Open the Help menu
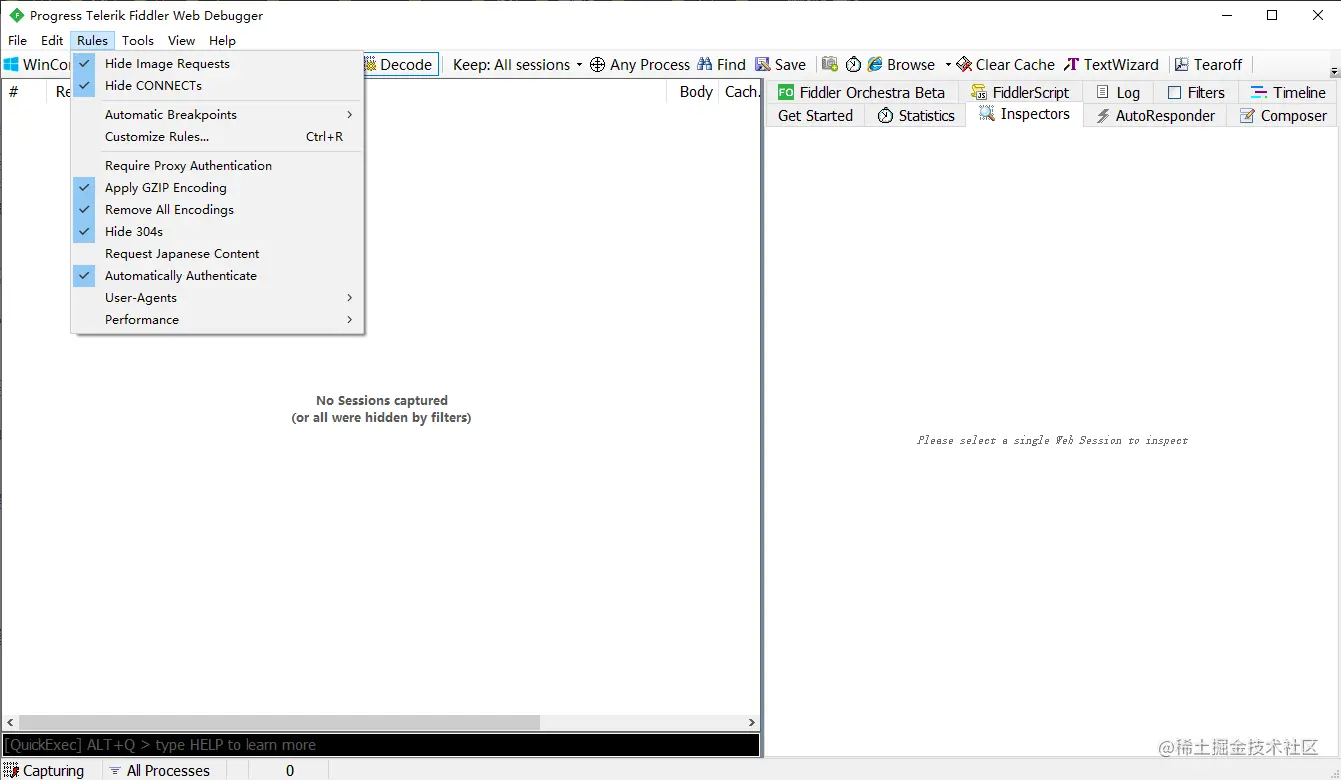This screenshot has width=1341, height=780. point(222,41)
